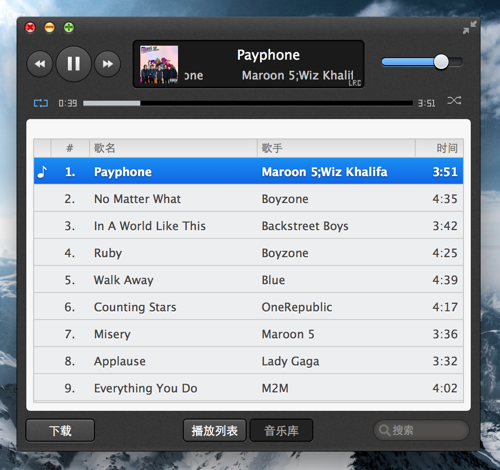Sort by the # column header
500x470 pixels.
coord(70,148)
